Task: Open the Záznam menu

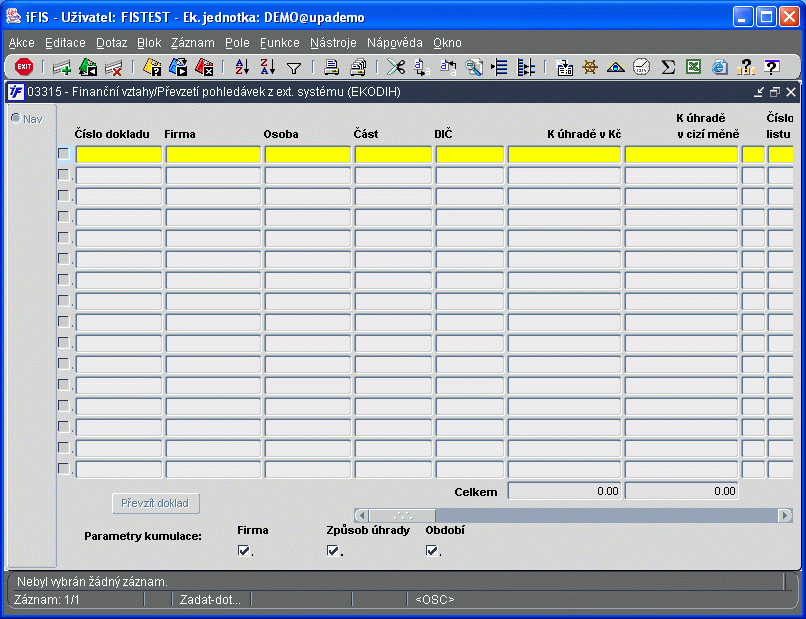Action: 193,43
